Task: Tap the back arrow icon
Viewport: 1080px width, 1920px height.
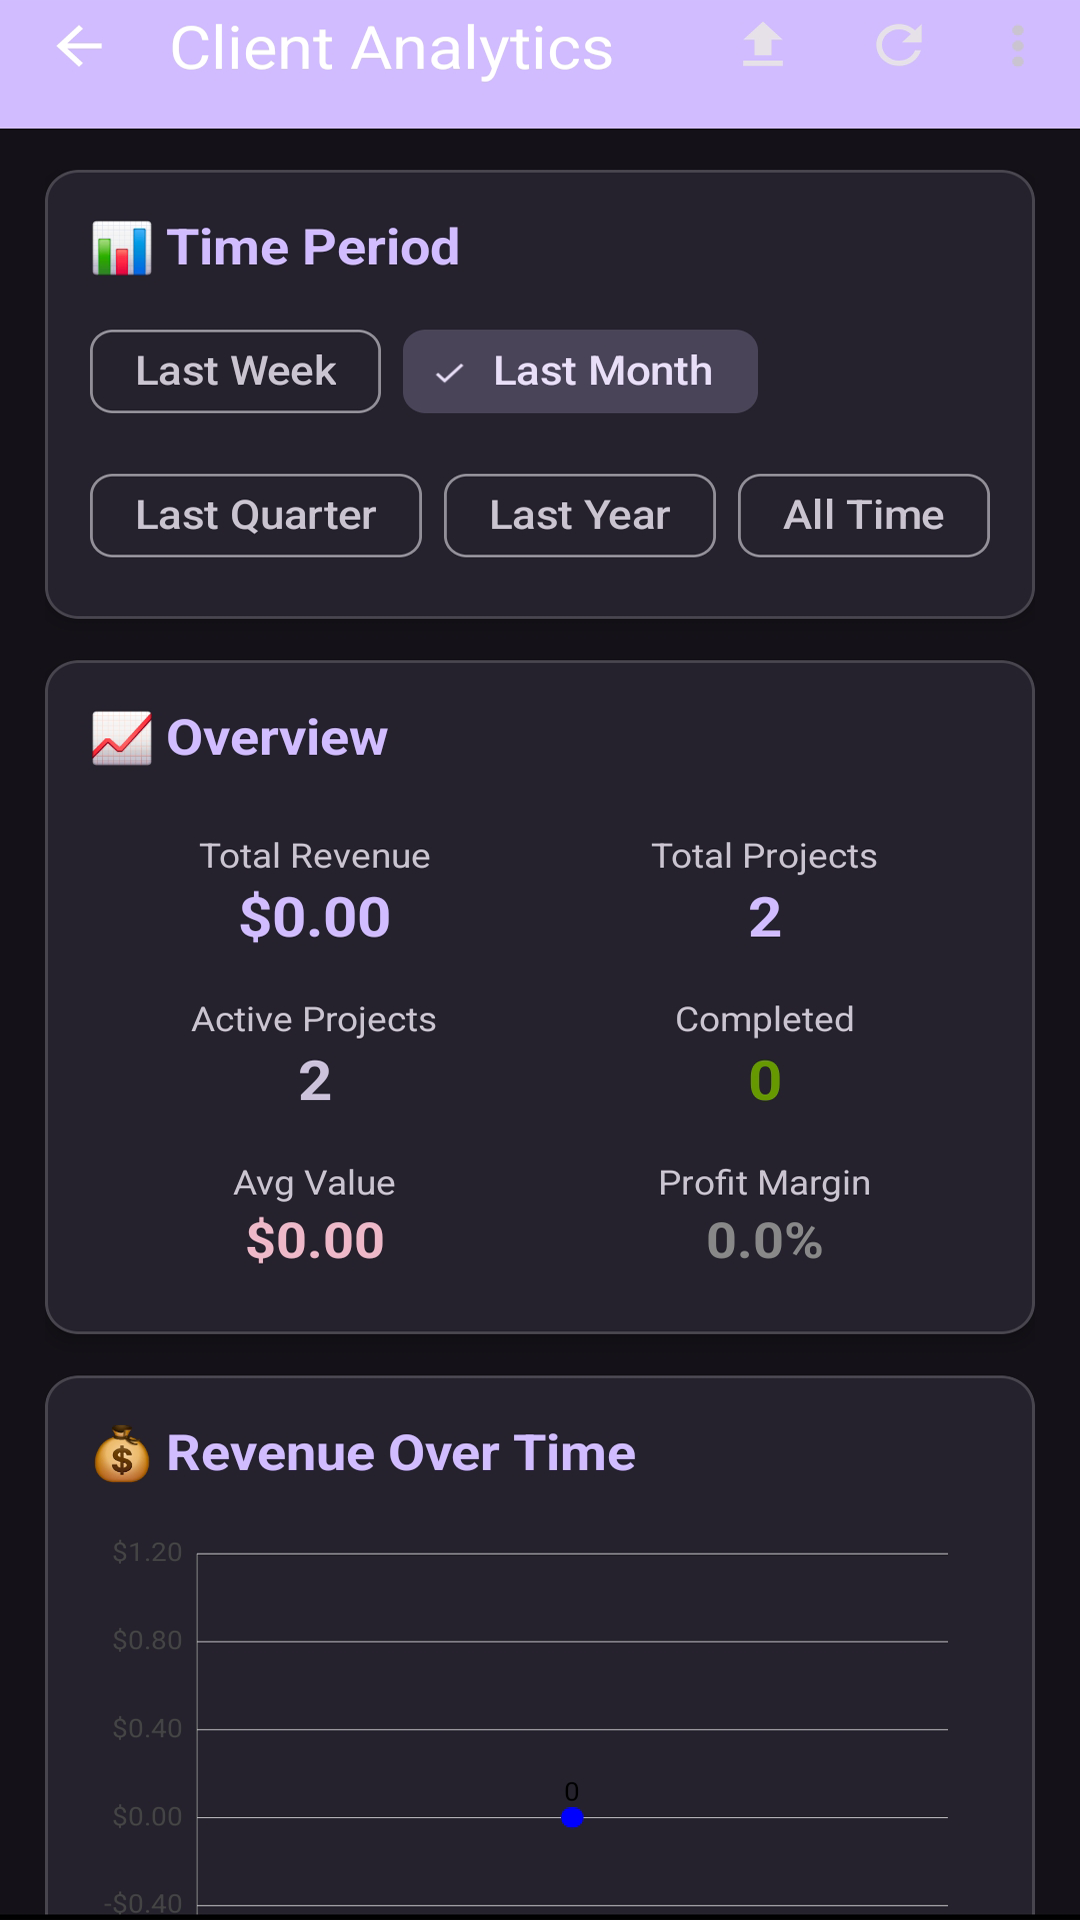Action: click(80, 47)
